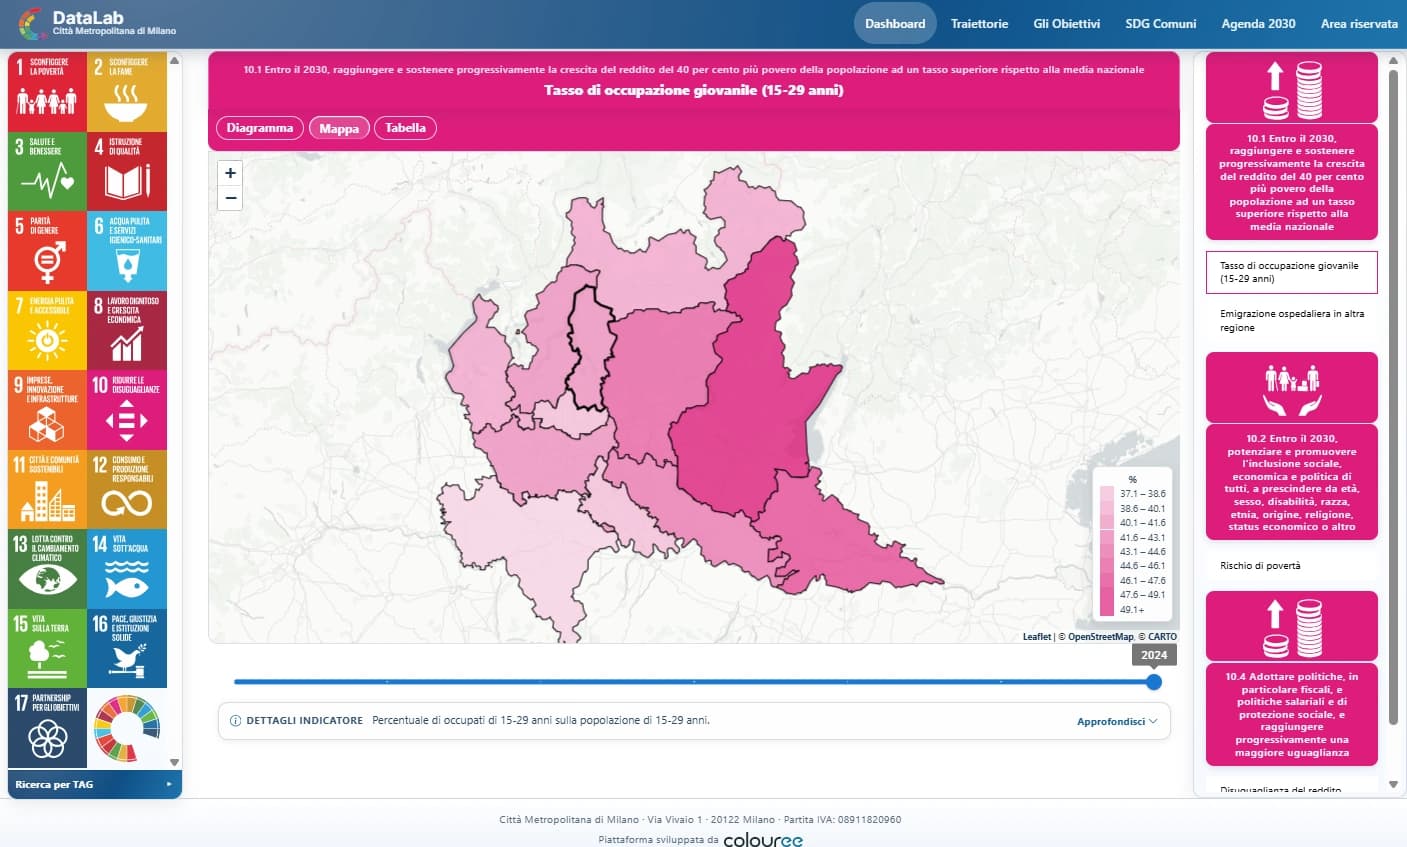Go to Area riservata
The image size is (1407, 847).
coord(1359,23)
